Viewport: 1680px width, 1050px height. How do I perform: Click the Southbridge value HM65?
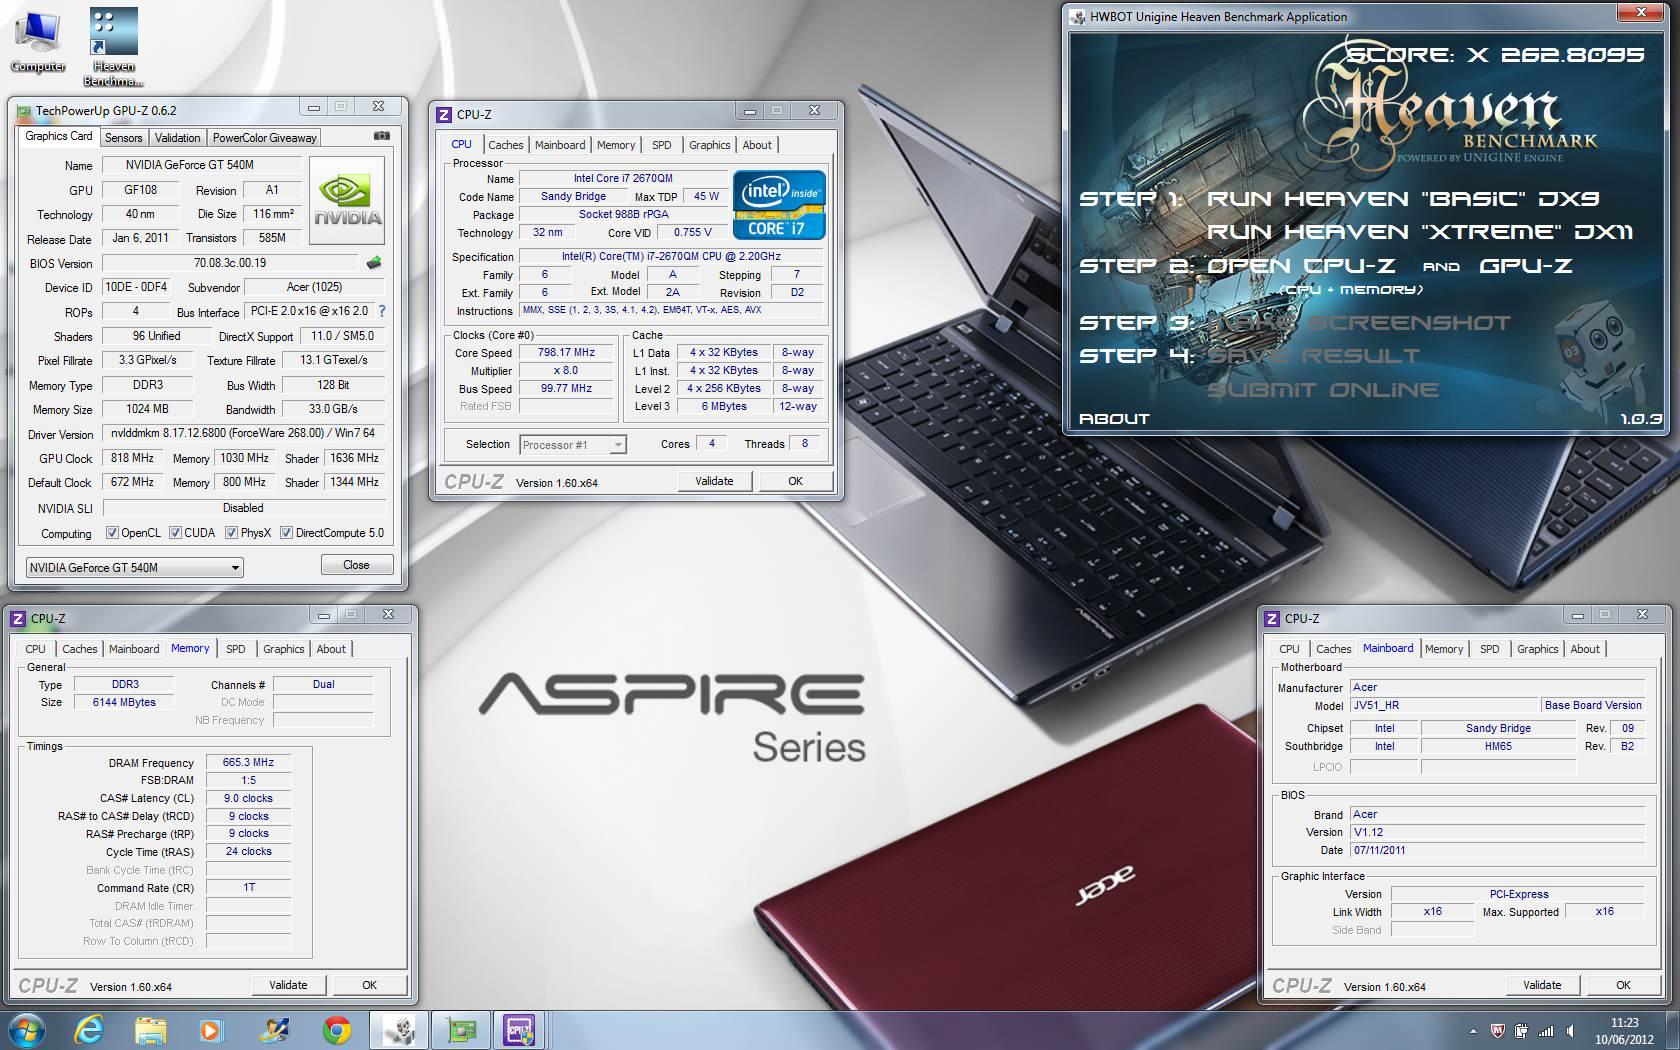click(x=1498, y=746)
